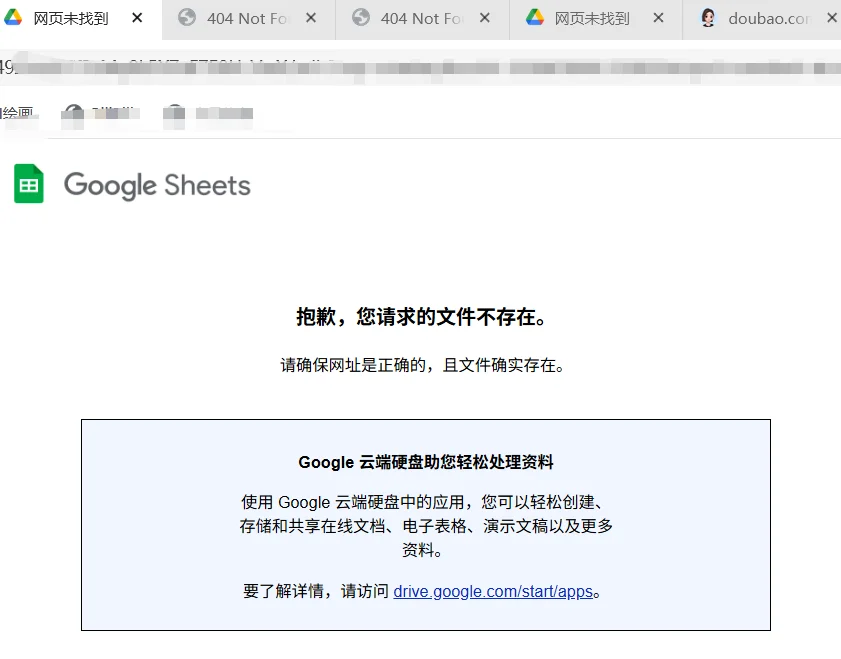The height and width of the screenshot is (659, 841).
Task: Click the Drive favicon on the first tab
Action: point(12,17)
